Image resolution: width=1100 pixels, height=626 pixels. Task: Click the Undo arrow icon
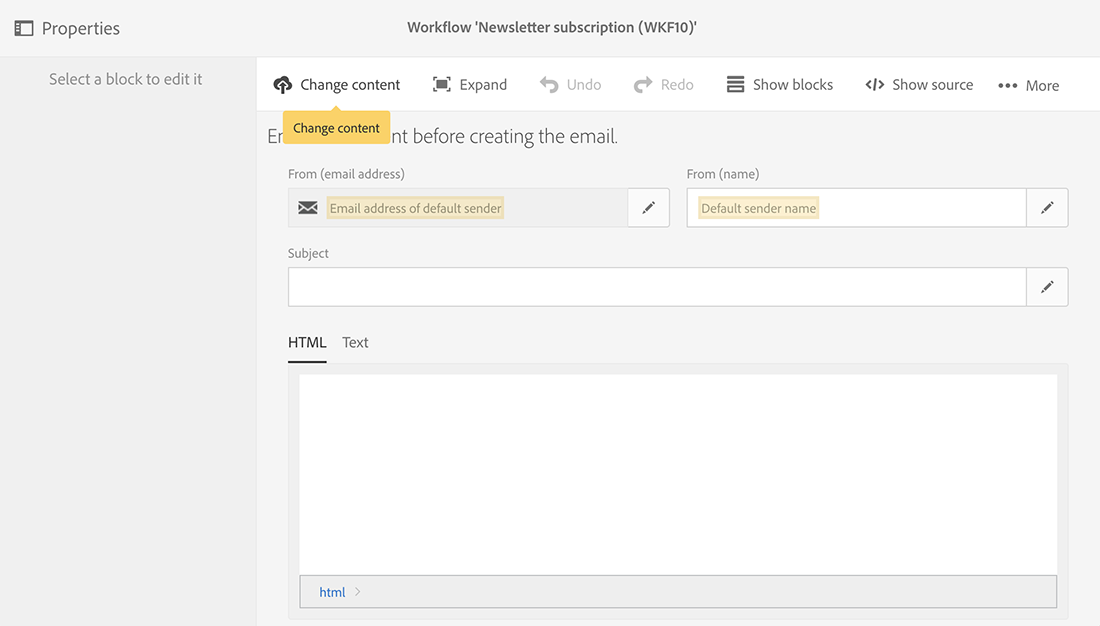[x=549, y=85]
